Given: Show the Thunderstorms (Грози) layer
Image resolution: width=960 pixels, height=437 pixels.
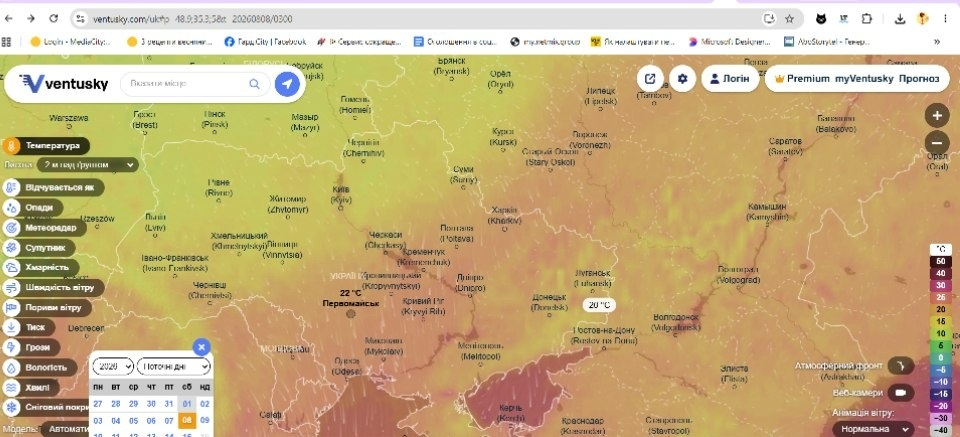Looking at the screenshot, I should coord(31,348).
